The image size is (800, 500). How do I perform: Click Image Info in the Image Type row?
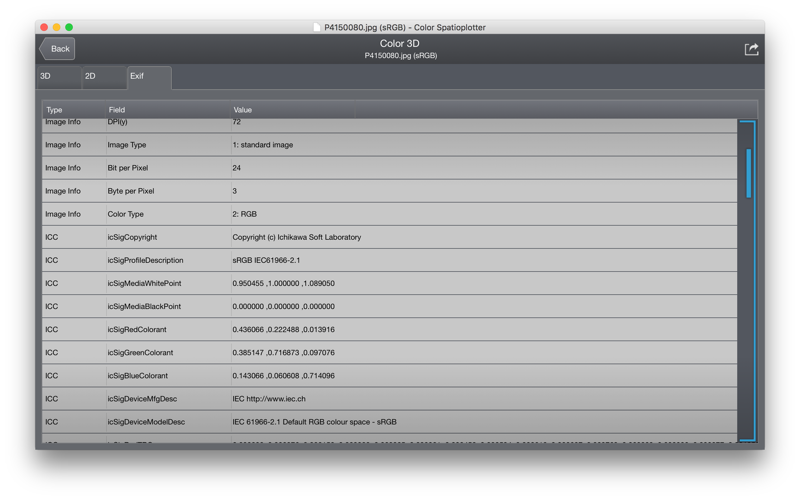coord(63,145)
